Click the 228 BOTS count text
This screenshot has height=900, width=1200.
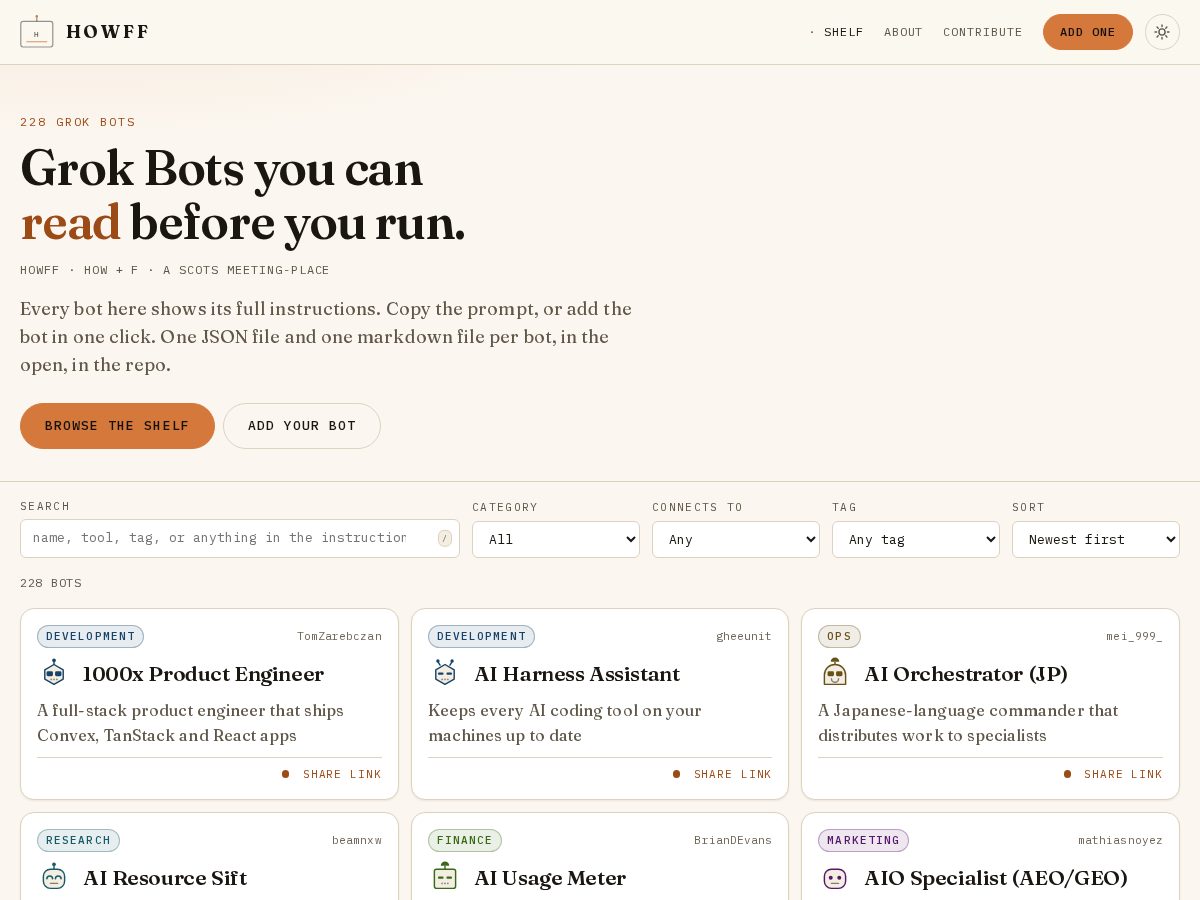(51, 583)
